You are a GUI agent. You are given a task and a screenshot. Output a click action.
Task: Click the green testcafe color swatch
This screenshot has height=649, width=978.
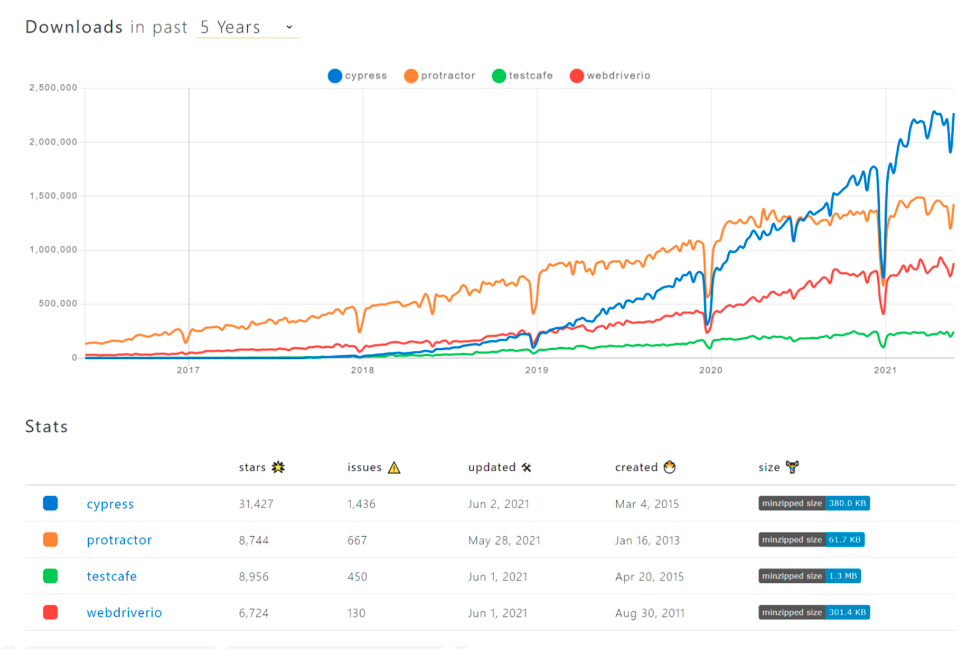51,575
